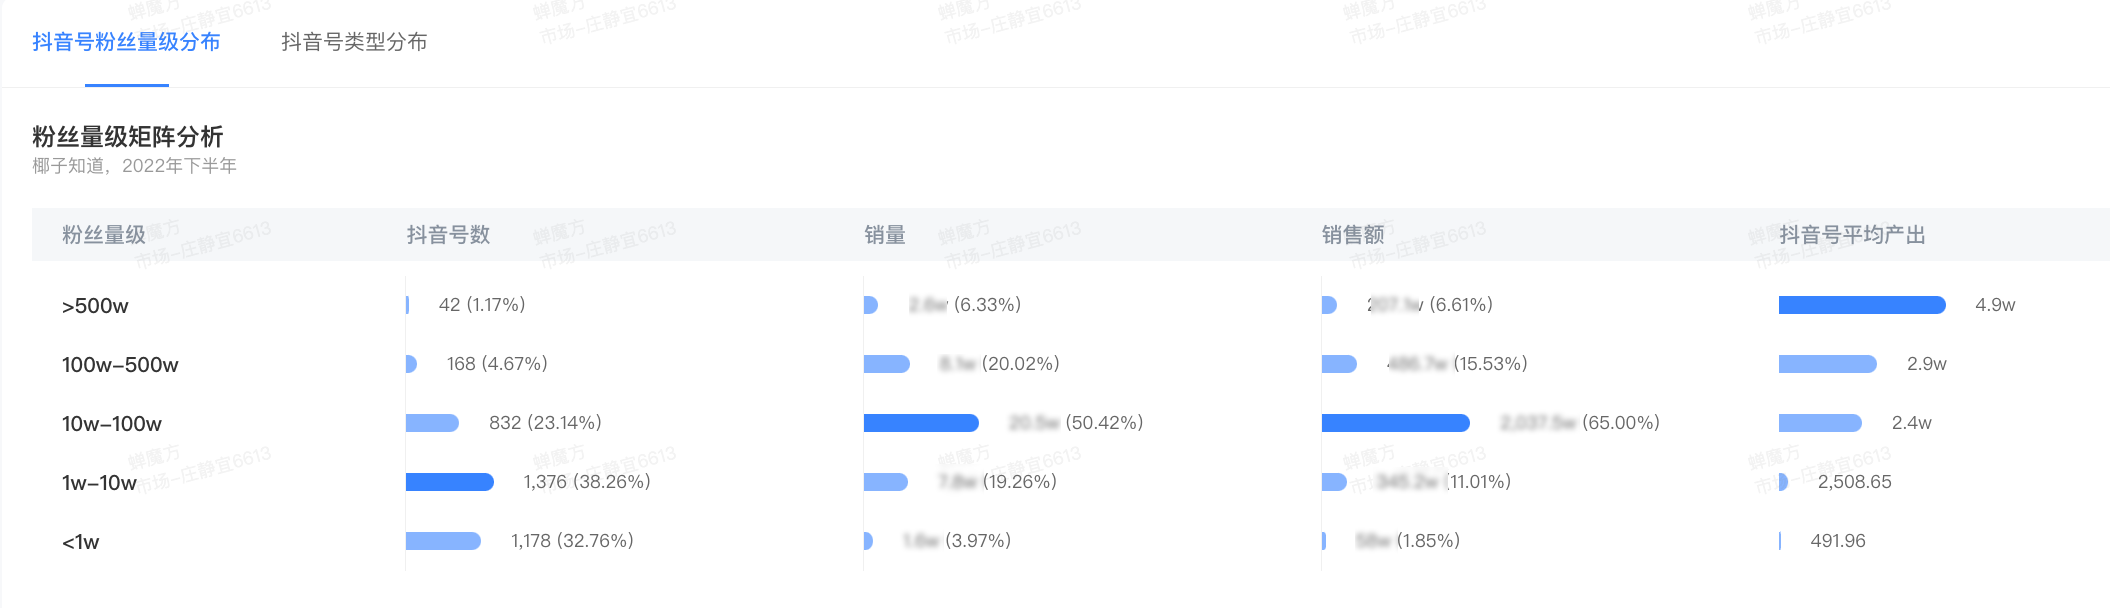Select the <1w fan tier label
Image resolution: width=2110 pixels, height=608 pixels.
pyautogui.click(x=81, y=542)
